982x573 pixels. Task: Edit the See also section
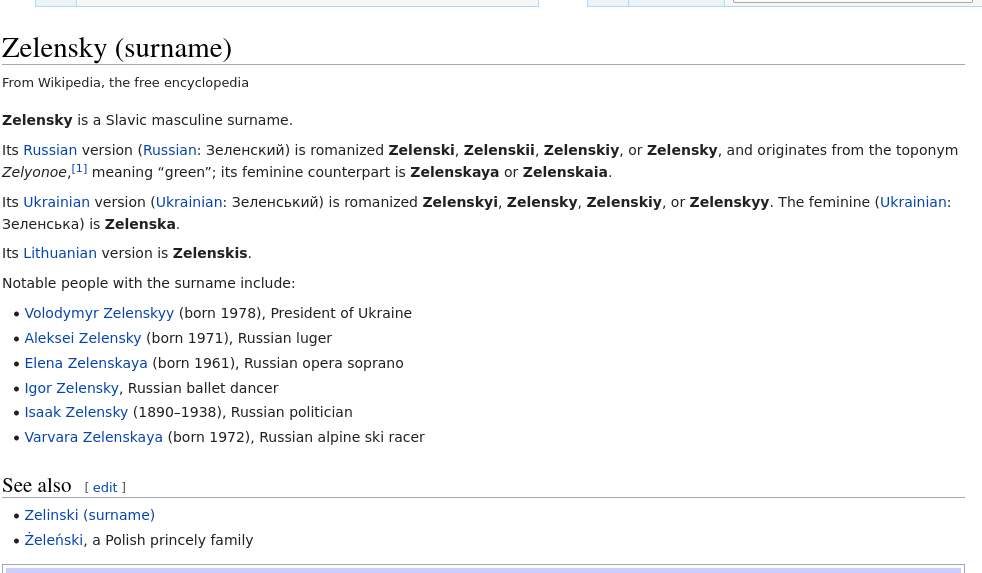[x=105, y=487]
